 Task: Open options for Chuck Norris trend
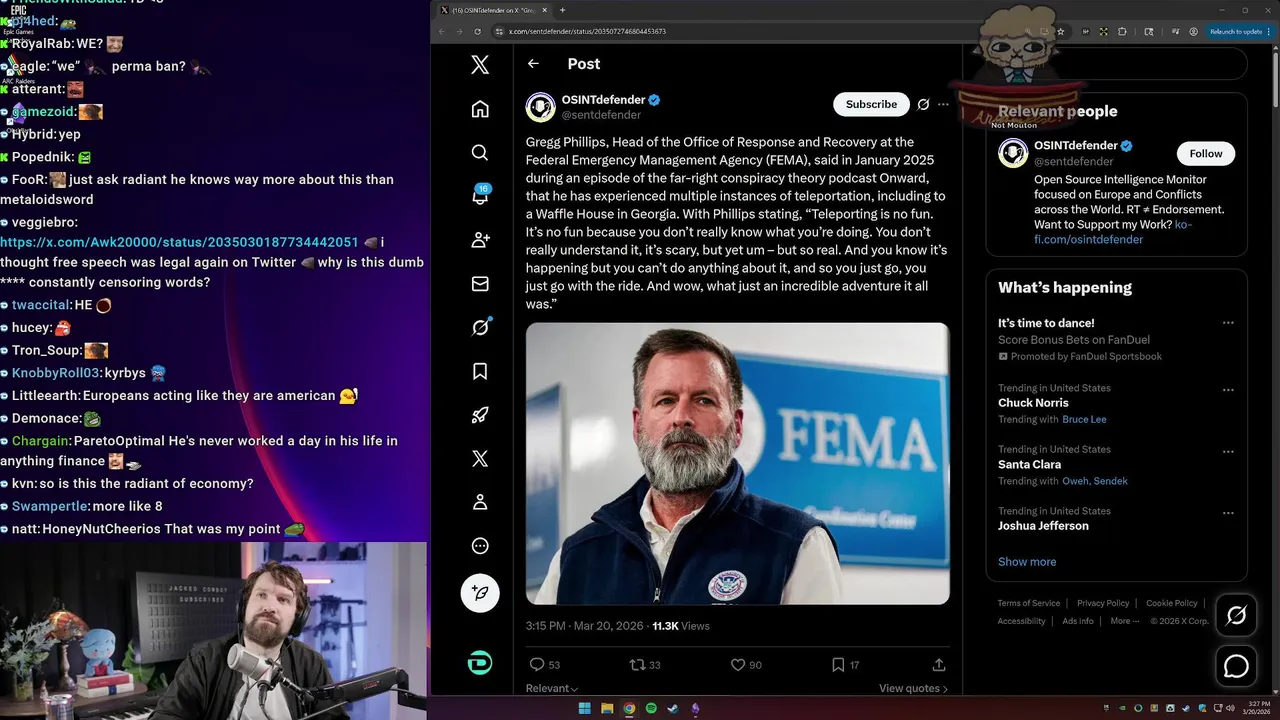click(x=1228, y=390)
